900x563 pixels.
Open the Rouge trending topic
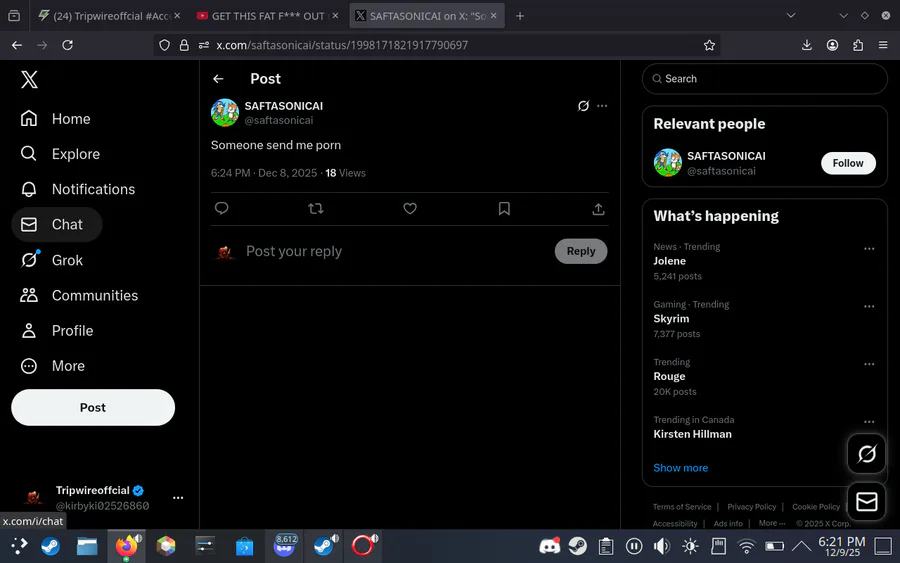[x=669, y=376]
